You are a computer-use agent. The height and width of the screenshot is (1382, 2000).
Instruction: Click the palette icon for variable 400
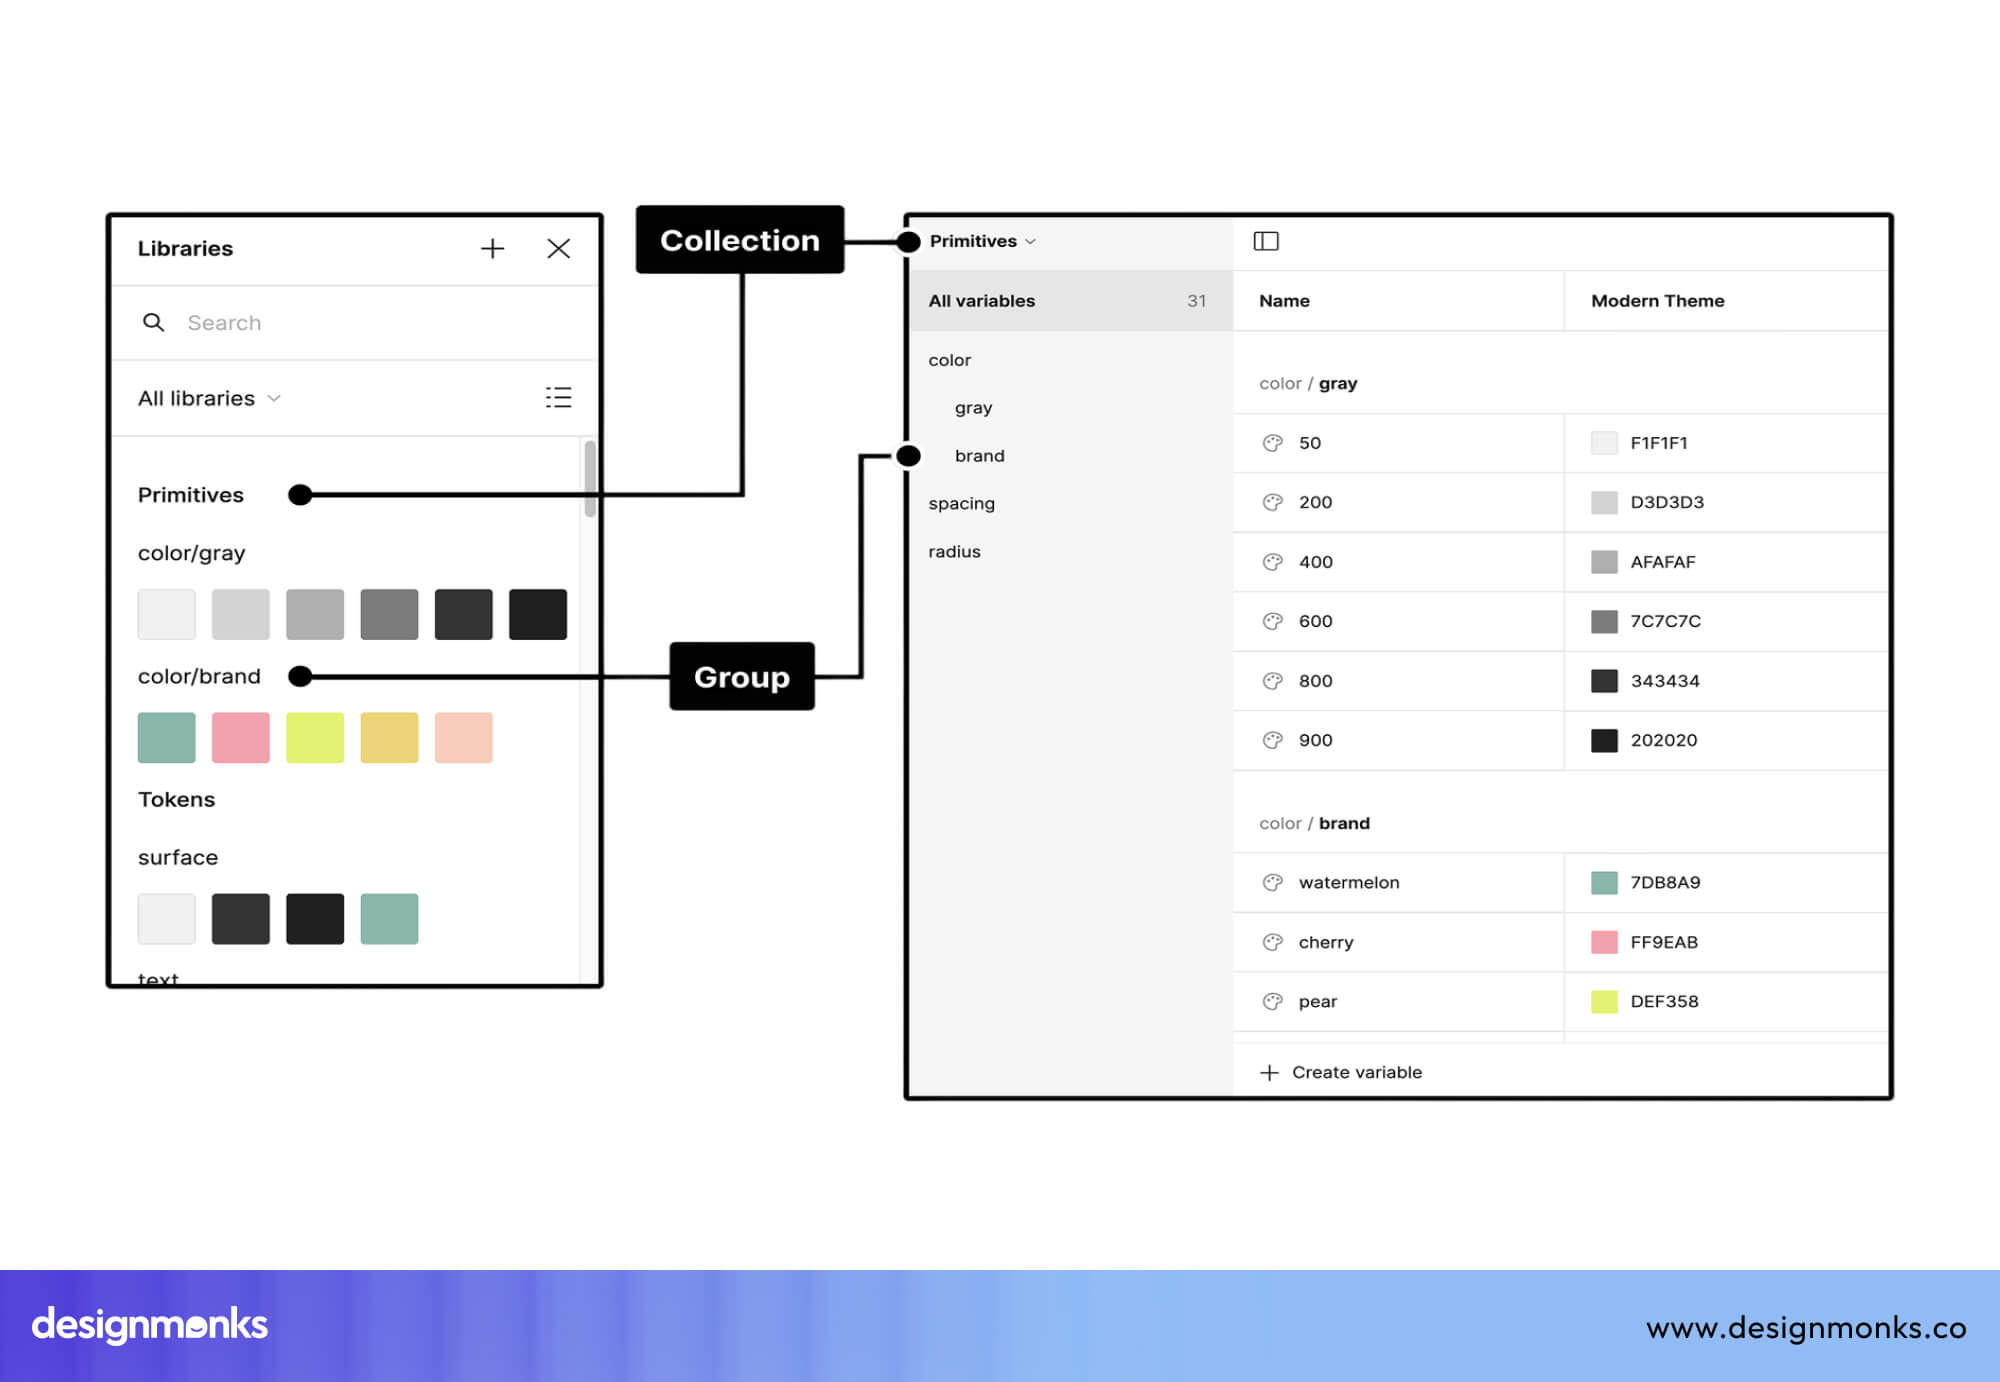(x=1273, y=562)
